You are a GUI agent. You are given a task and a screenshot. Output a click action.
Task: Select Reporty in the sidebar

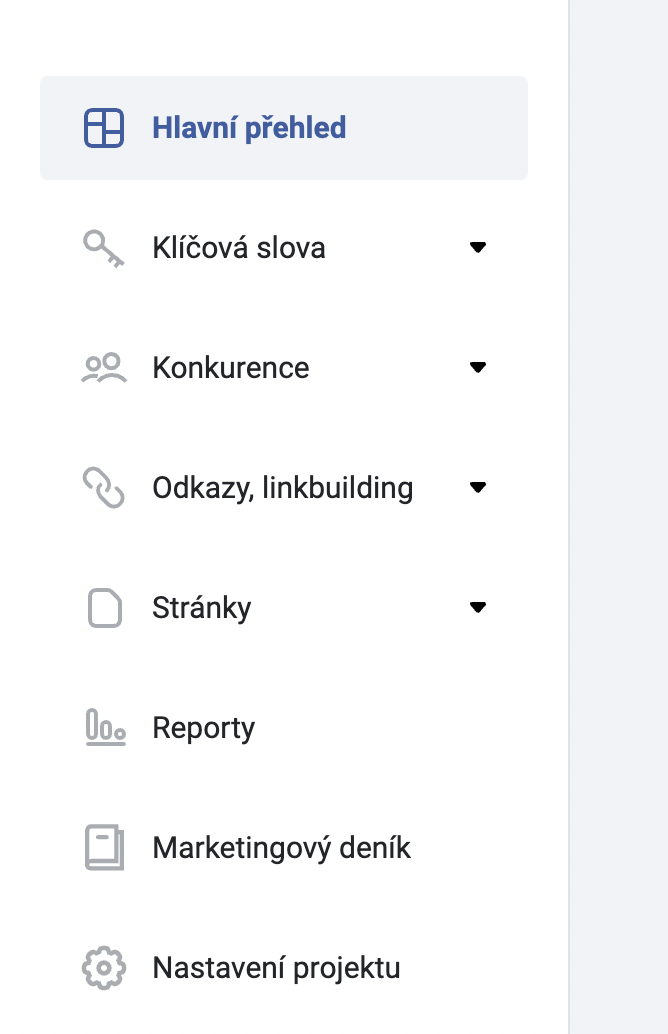tap(203, 727)
